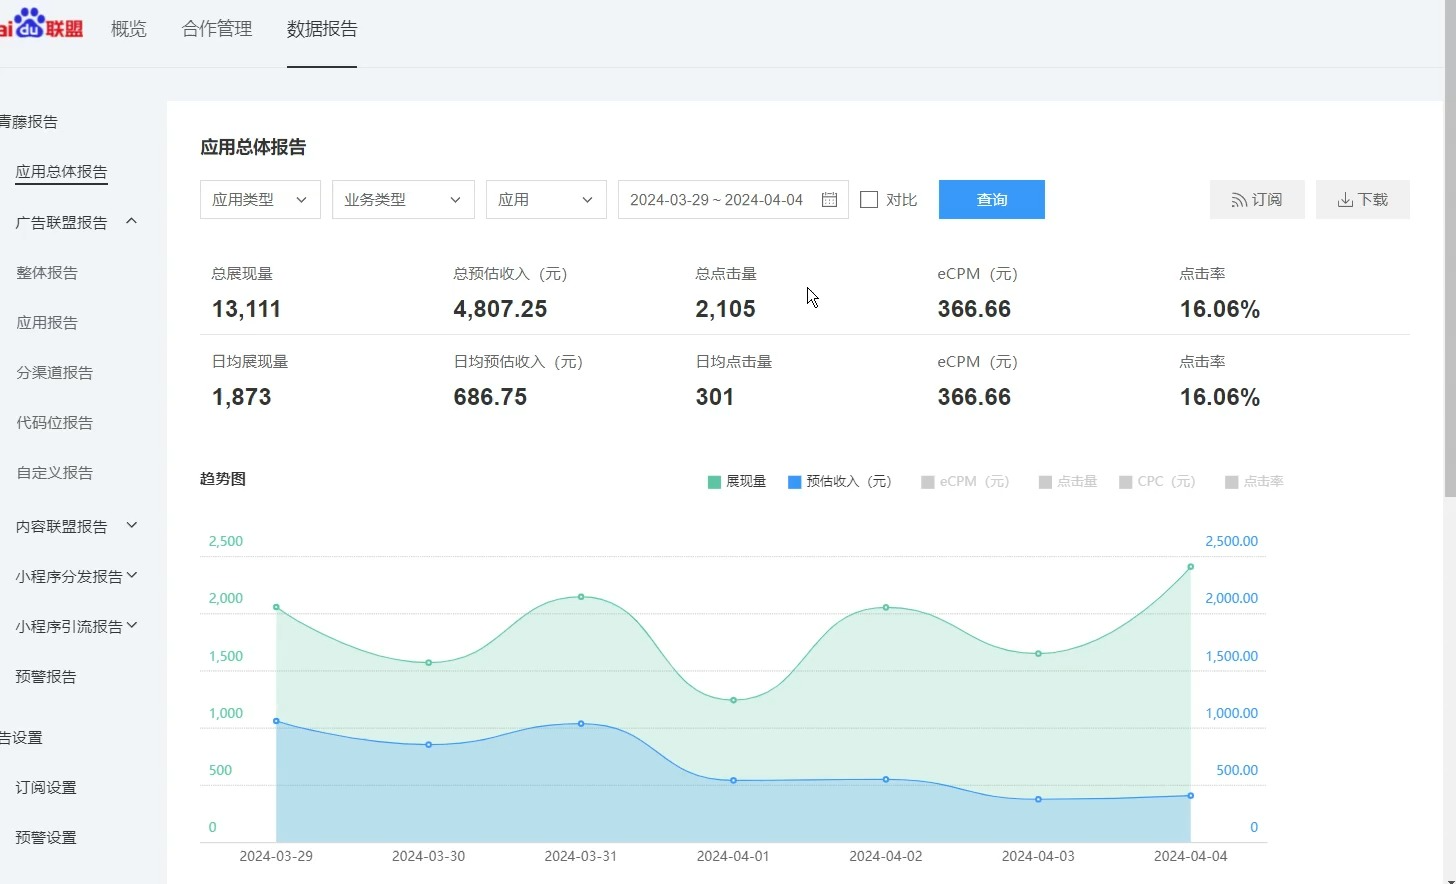
Task: Toggle 展现量 legend series
Action: pyautogui.click(x=737, y=482)
